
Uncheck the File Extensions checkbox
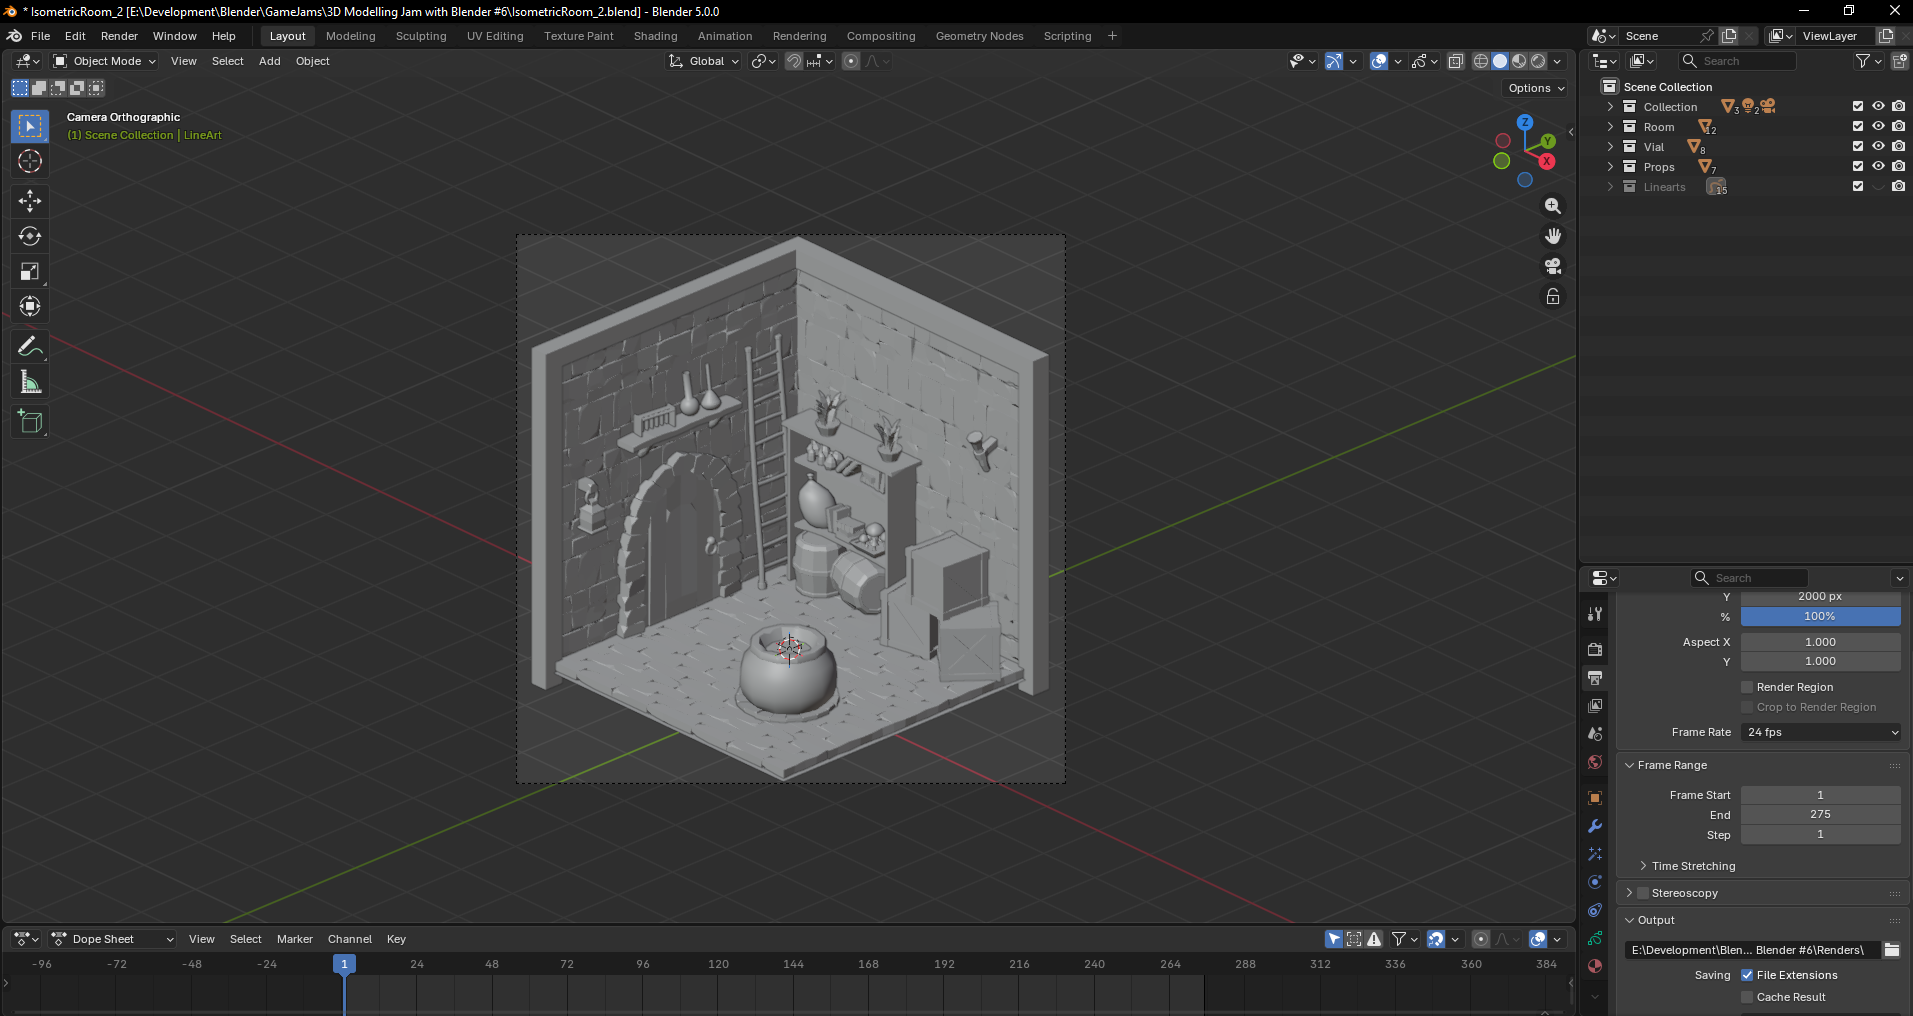click(1747, 975)
